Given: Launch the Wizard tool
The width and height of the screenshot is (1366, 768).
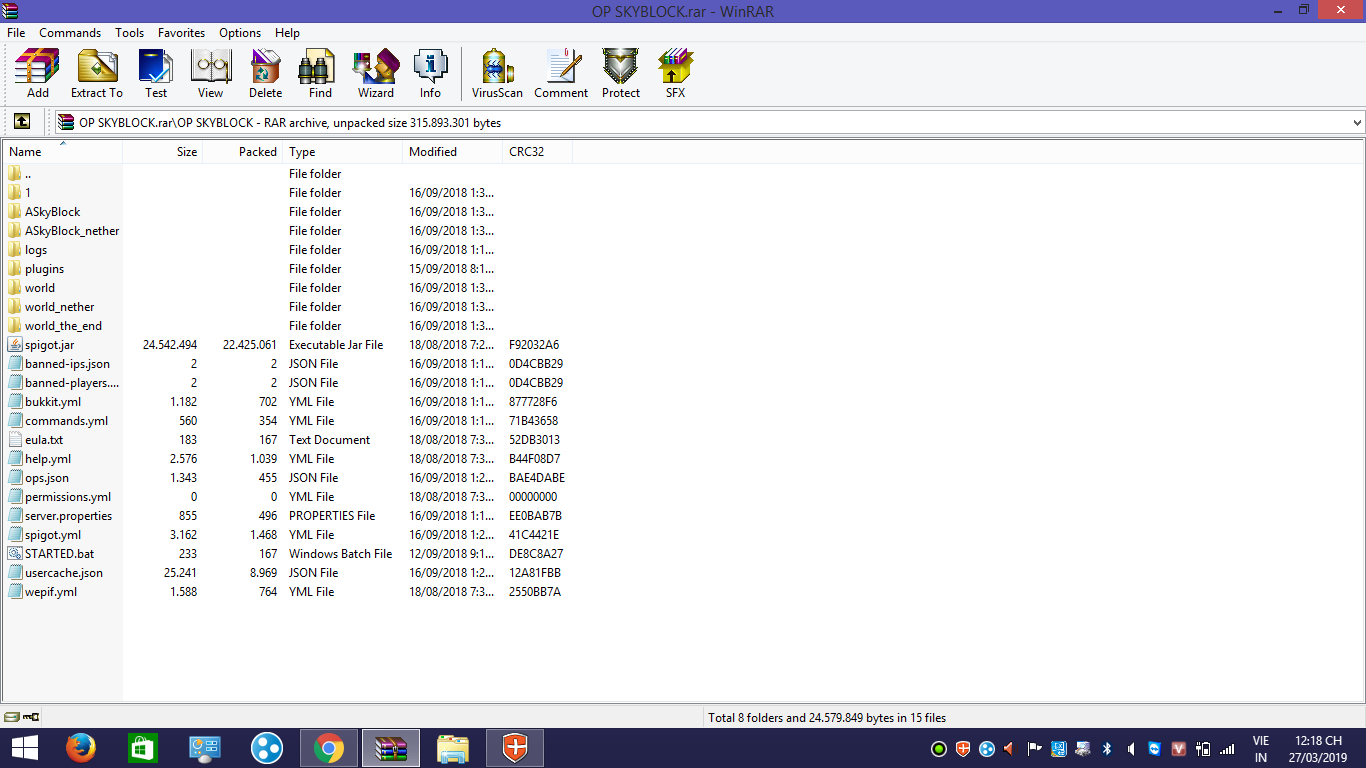Looking at the screenshot, I should (x=376, y=74).
